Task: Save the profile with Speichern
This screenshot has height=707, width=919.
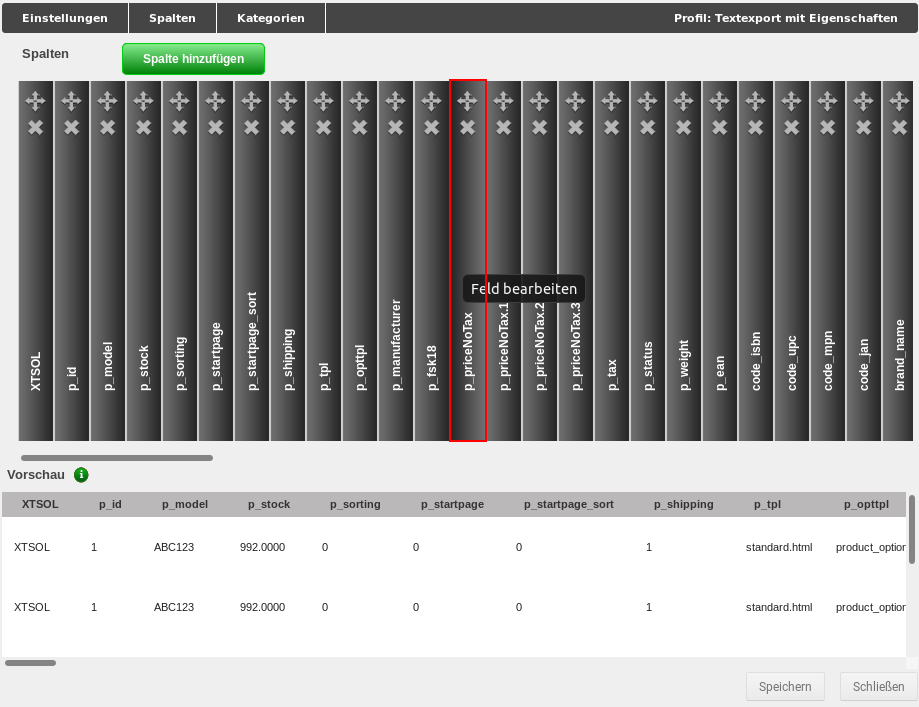Action: pyautogui.click(x=784, y=686)
